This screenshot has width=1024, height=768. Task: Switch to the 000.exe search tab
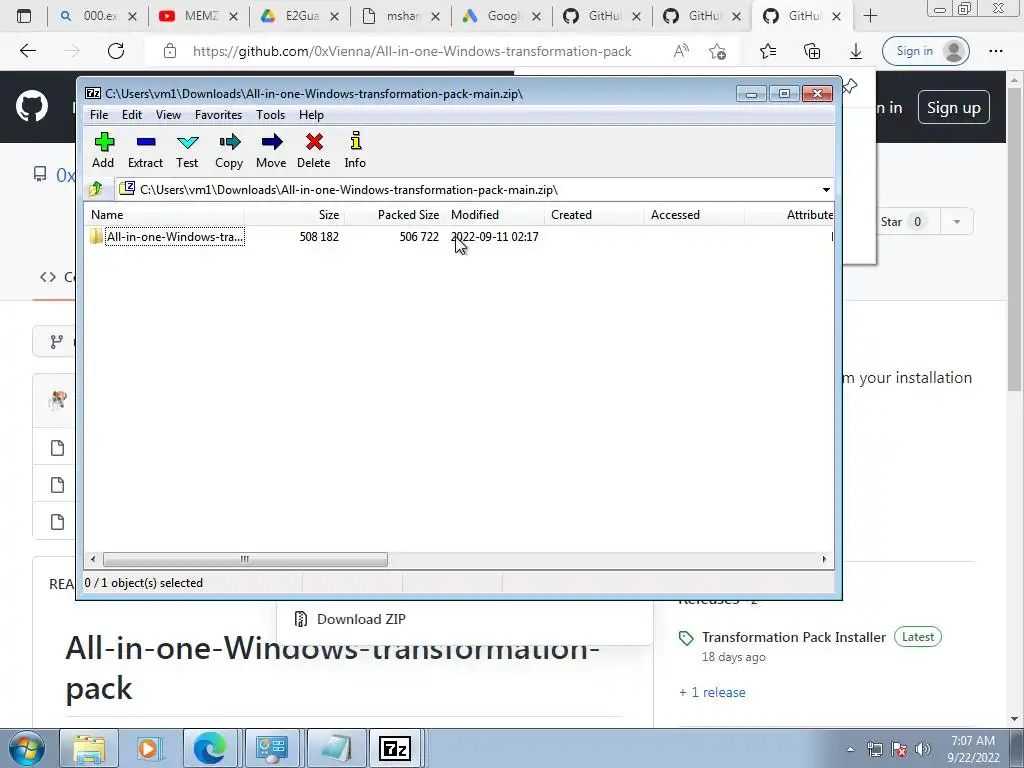pos(99,16)
